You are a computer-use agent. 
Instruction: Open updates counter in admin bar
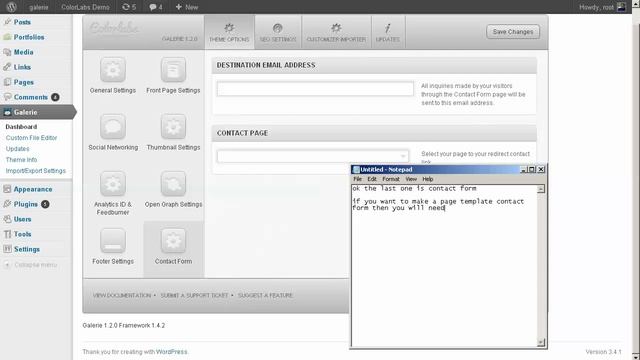tap(129, 7)
